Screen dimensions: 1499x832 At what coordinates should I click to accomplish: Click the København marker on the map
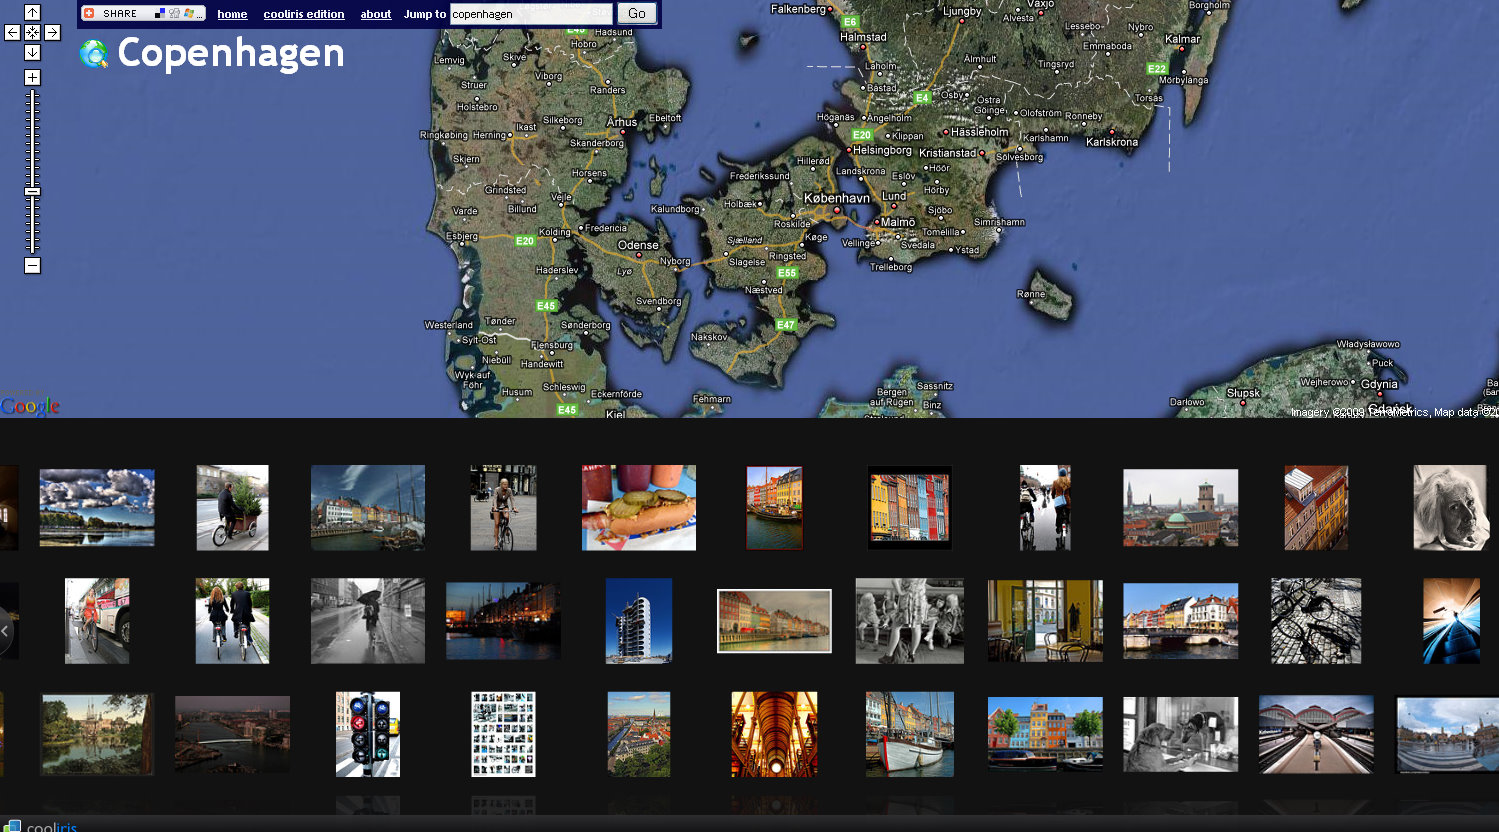click(x=837, y=210)
